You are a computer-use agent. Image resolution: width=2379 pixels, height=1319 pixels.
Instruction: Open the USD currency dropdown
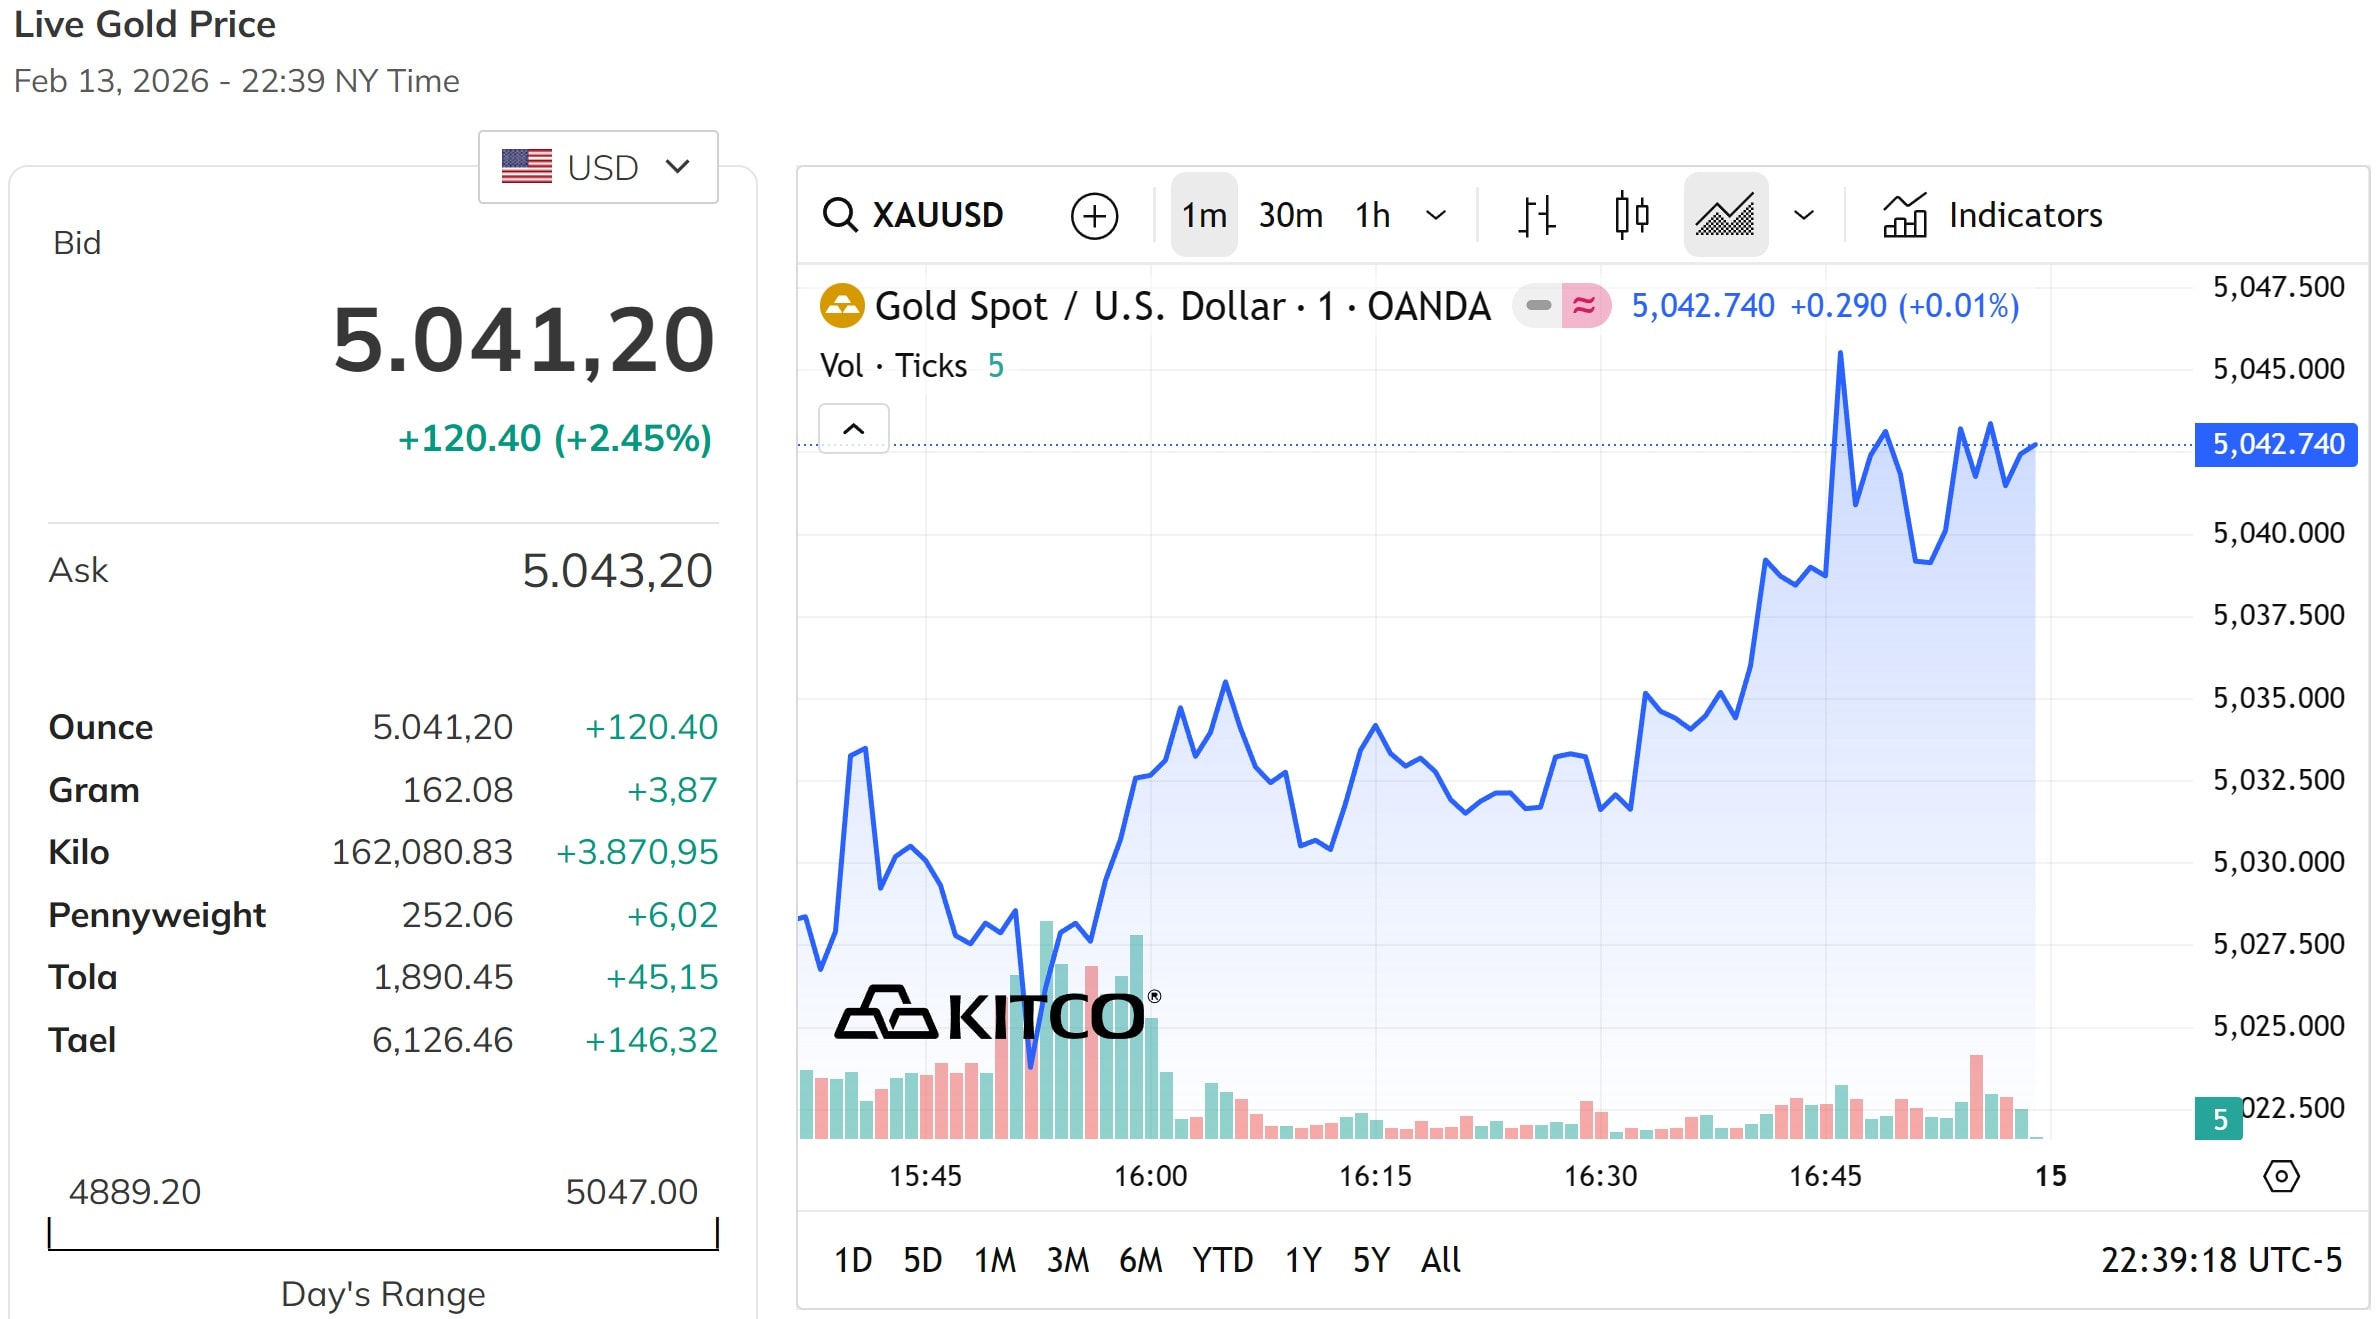coord(597,167)
